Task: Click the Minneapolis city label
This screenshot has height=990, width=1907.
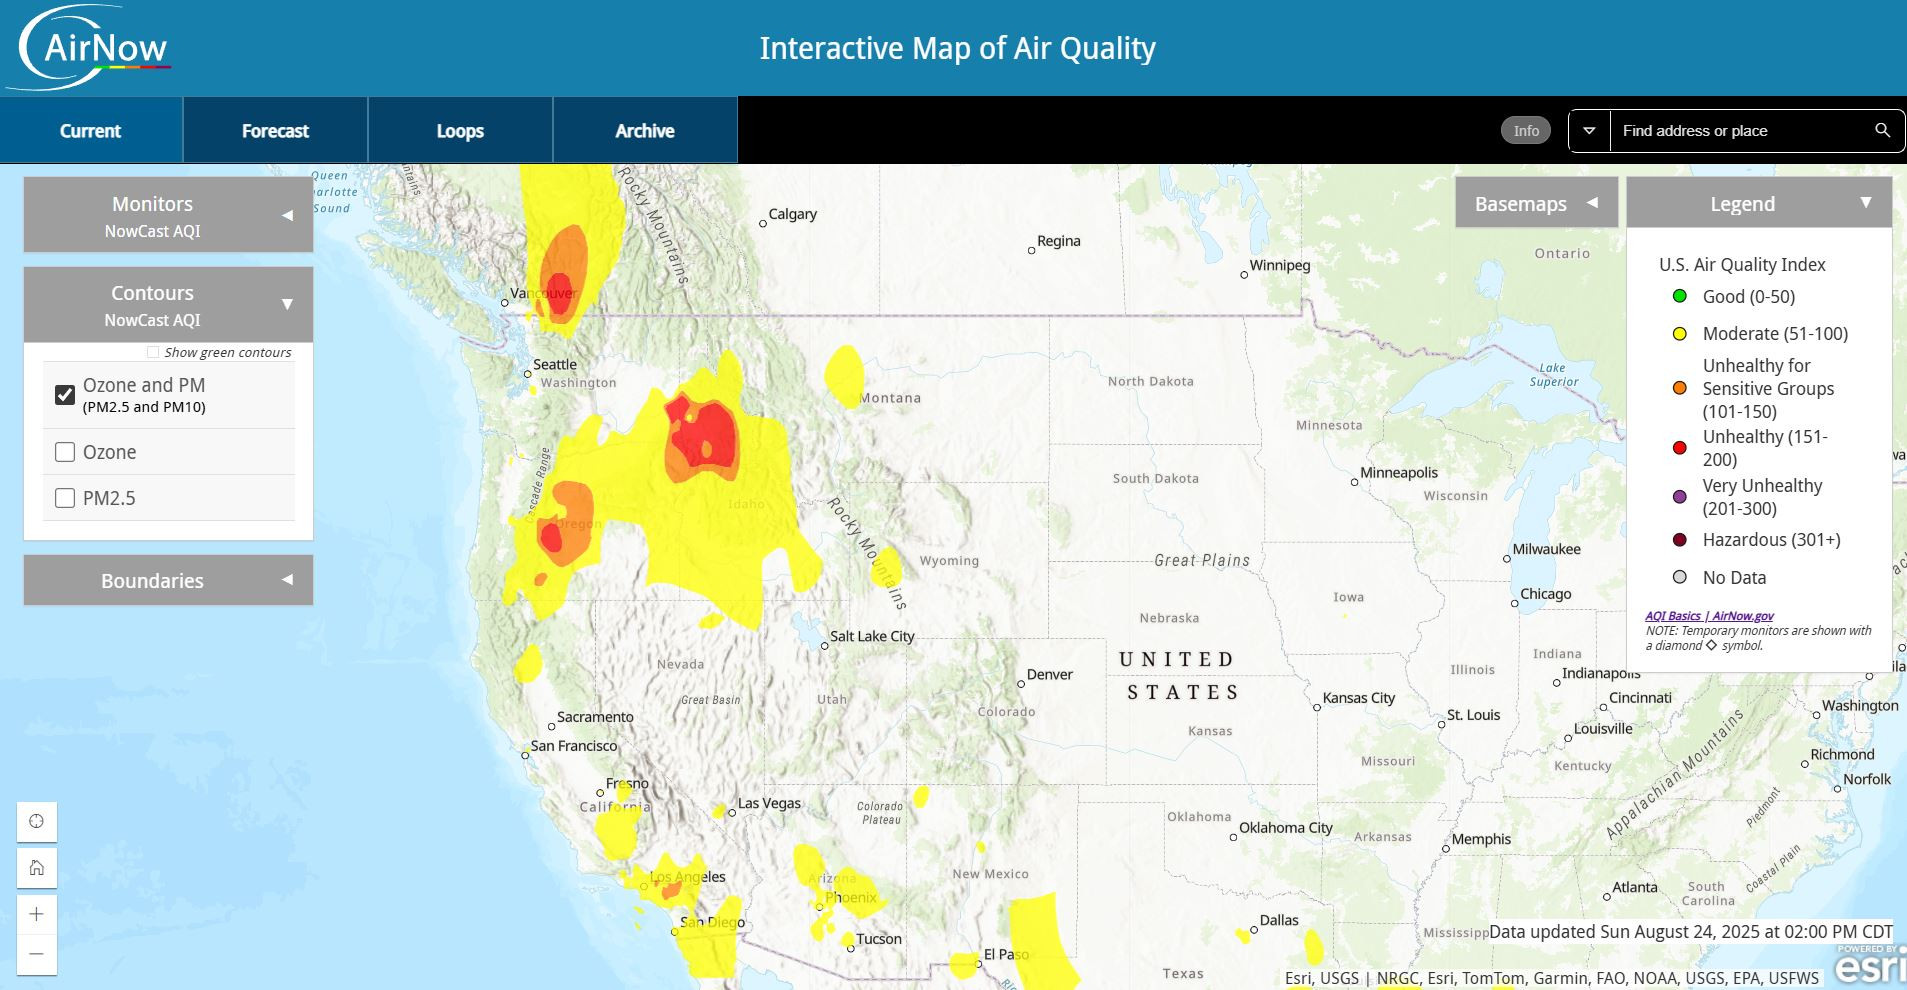Action: 1398,472
